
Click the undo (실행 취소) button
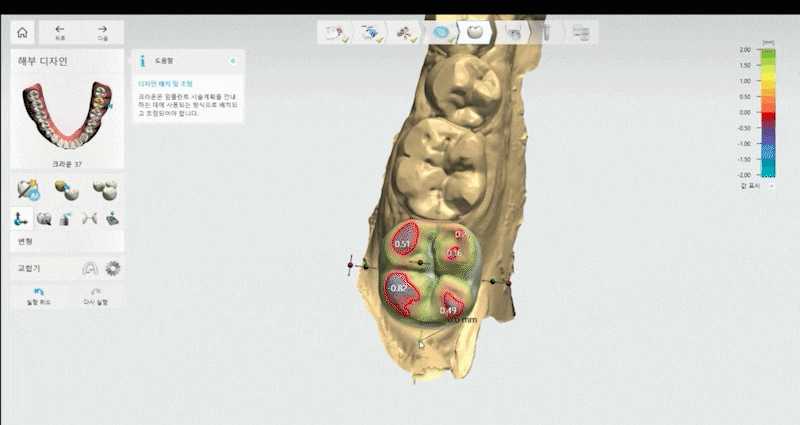39,295
